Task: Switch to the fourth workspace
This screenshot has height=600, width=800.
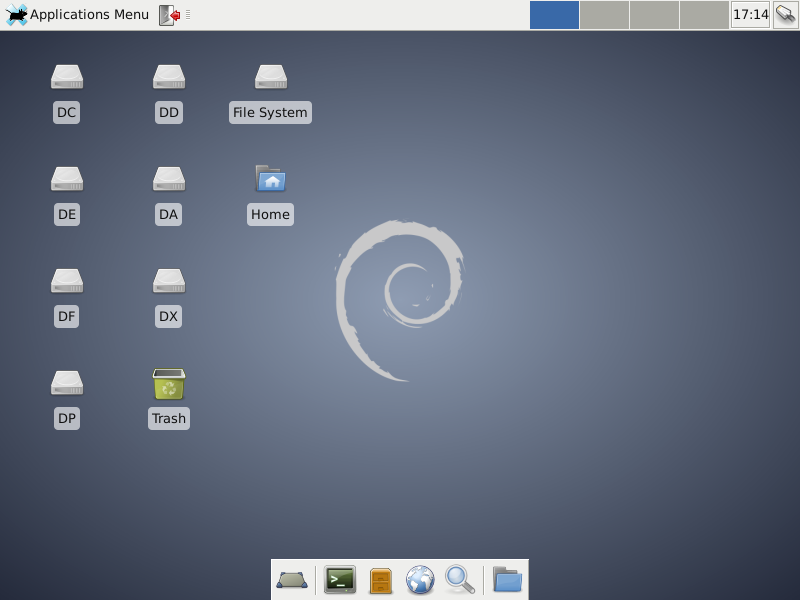Action: tap(703, 15)
